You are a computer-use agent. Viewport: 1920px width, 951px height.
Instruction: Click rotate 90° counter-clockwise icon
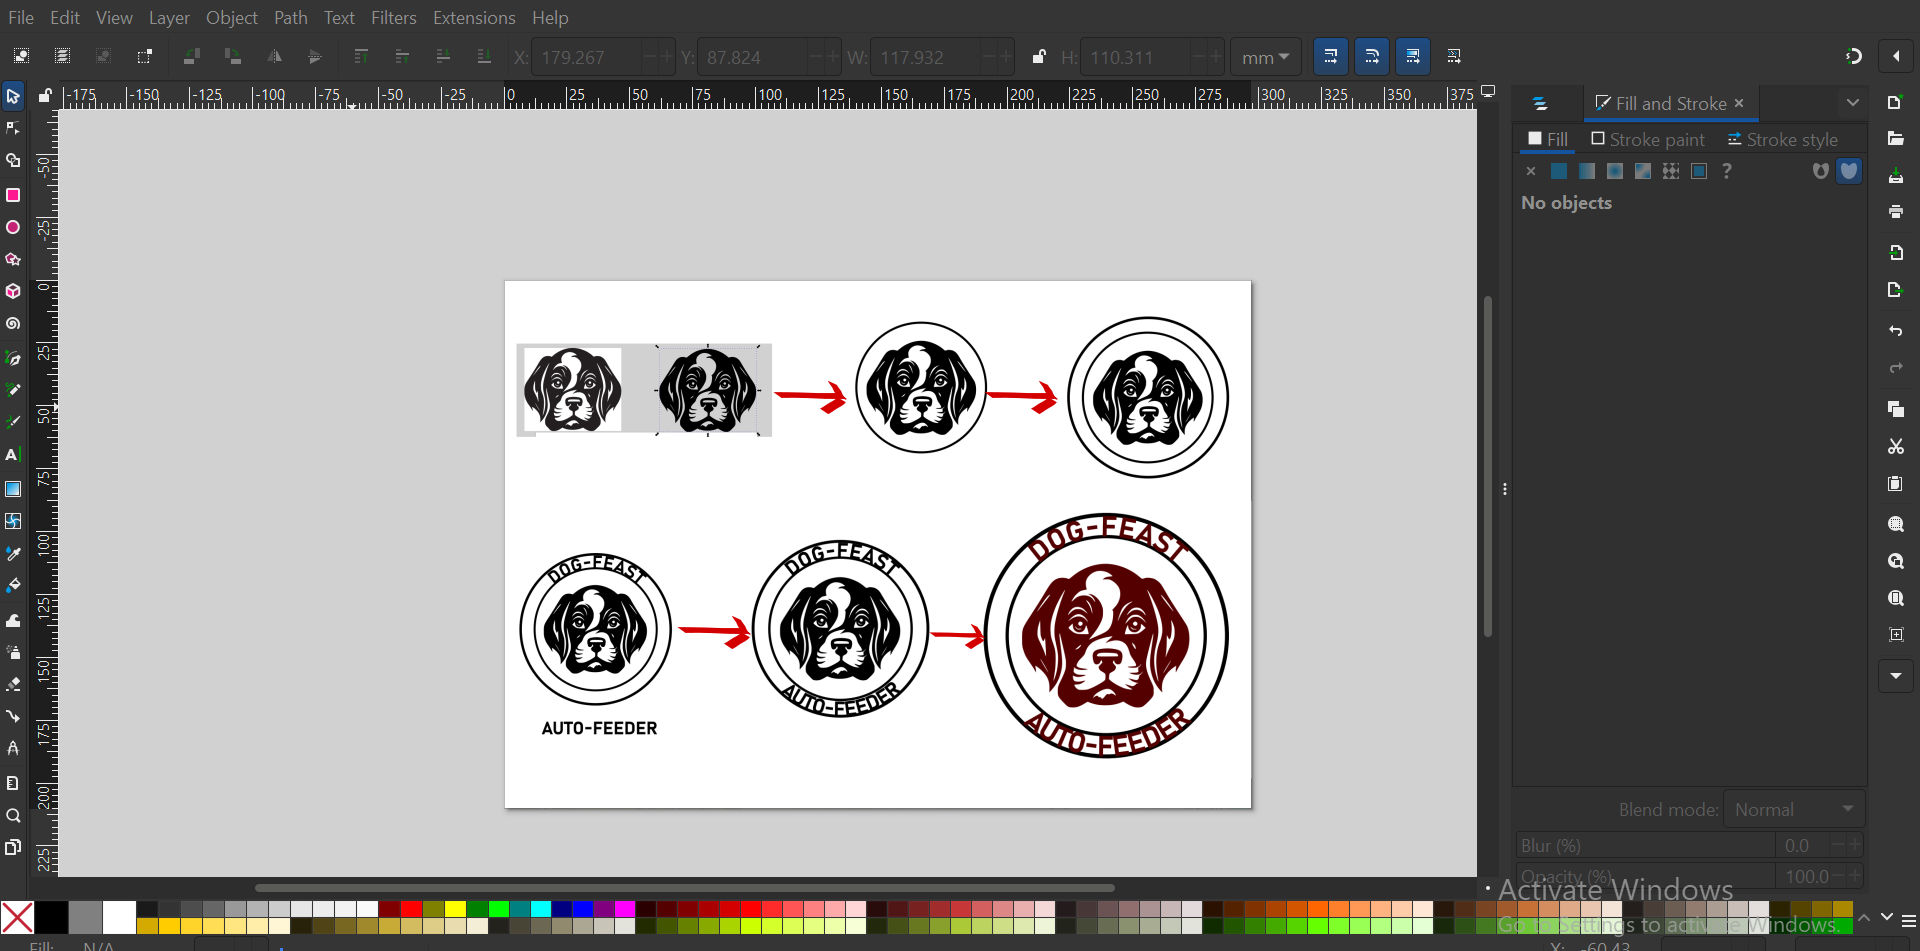[x=191, y=56]
